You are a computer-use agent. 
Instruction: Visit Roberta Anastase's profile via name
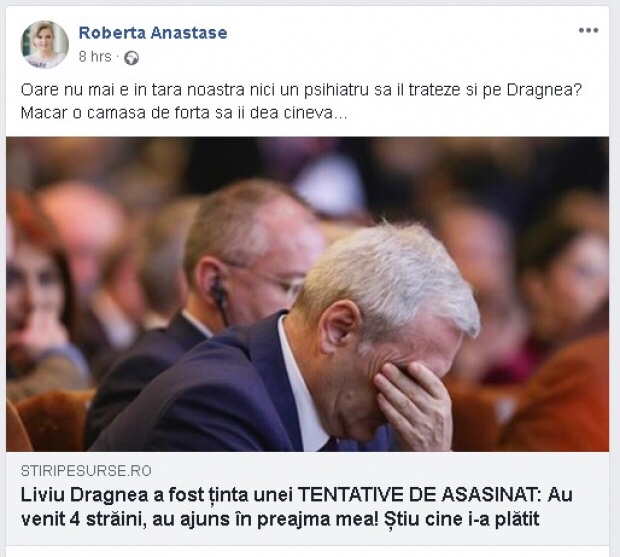tap(153, 33)
